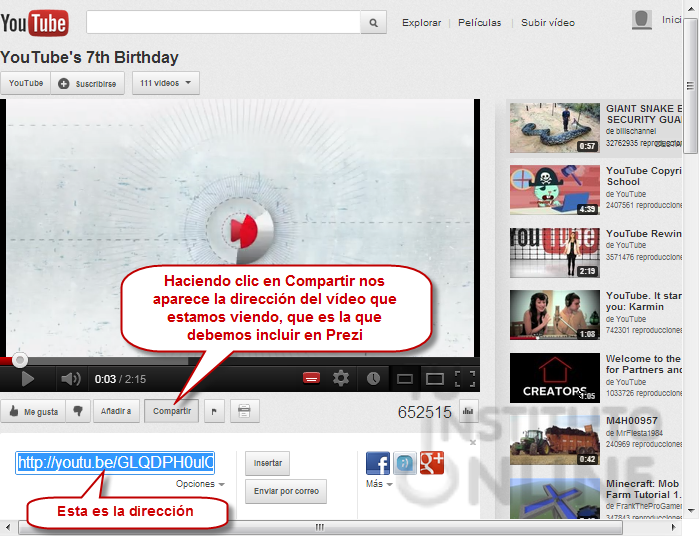Click the Watch Later clock icon
Image resolution: width=699 pixels, height=536 pixels.
373,379
